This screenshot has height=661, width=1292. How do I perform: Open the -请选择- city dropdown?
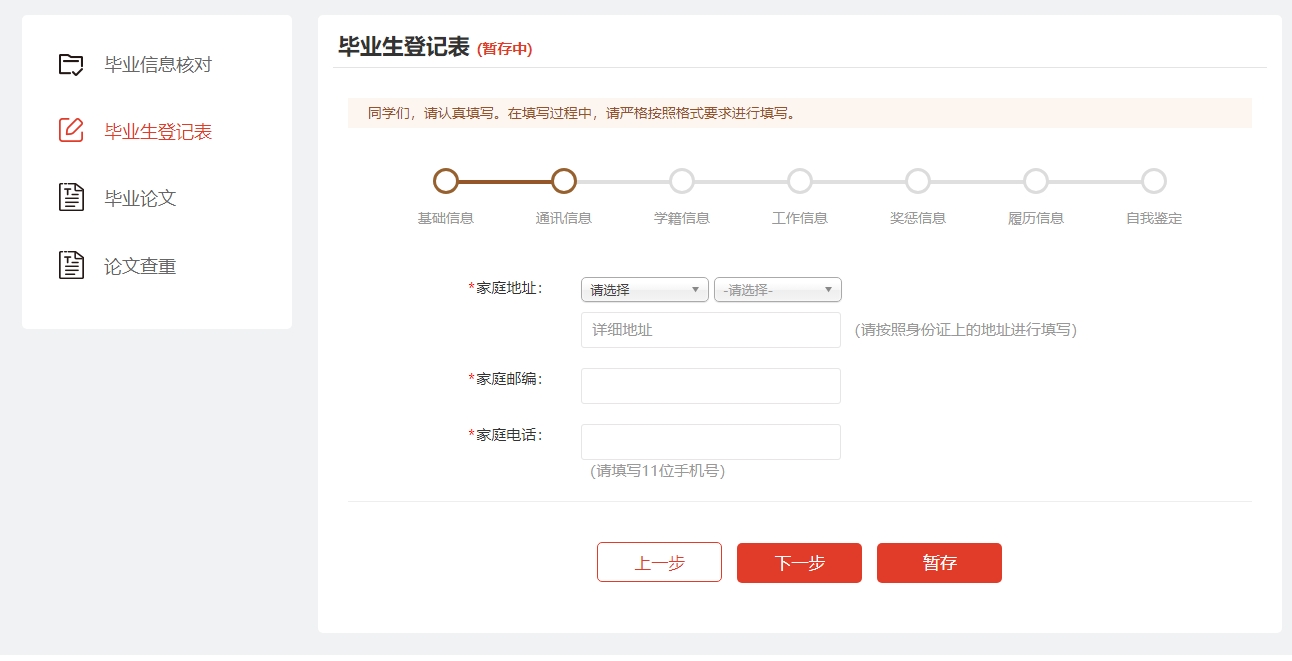tap(777, 290)
